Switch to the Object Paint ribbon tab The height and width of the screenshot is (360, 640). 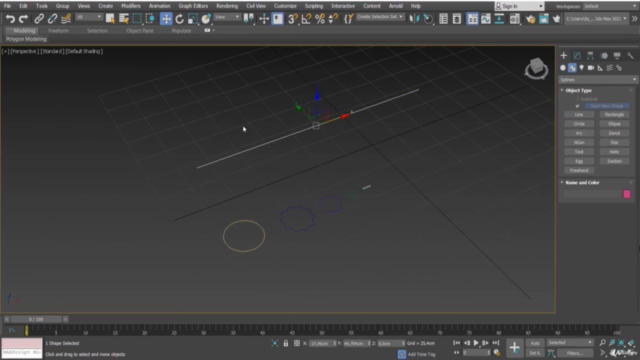tap(140, 31)
